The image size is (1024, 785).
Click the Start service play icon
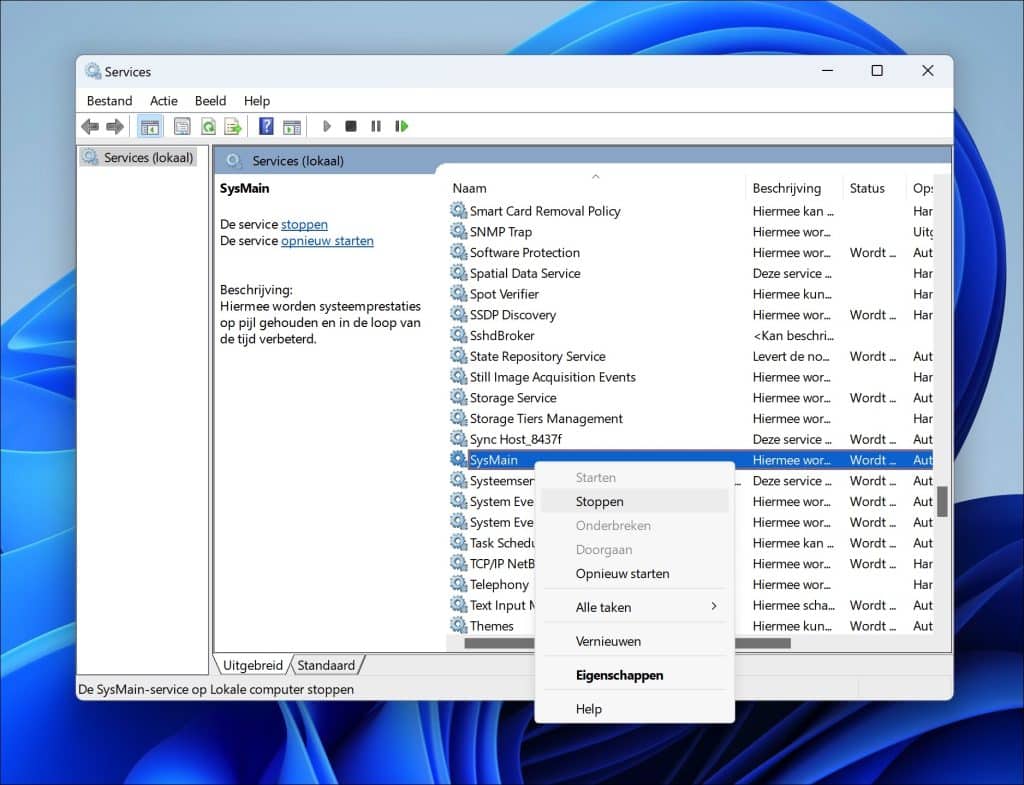327,126
